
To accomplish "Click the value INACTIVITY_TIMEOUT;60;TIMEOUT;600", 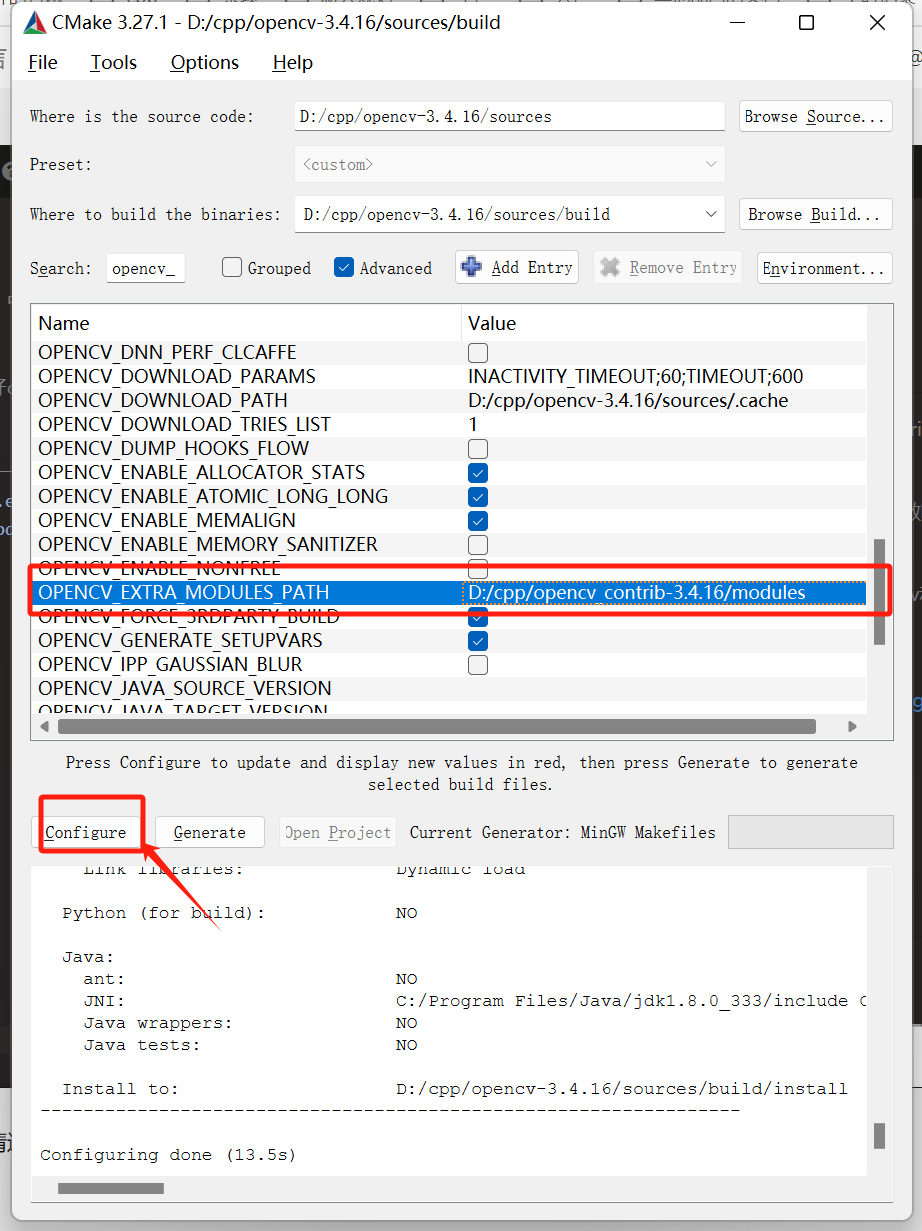I will (636, 376).
